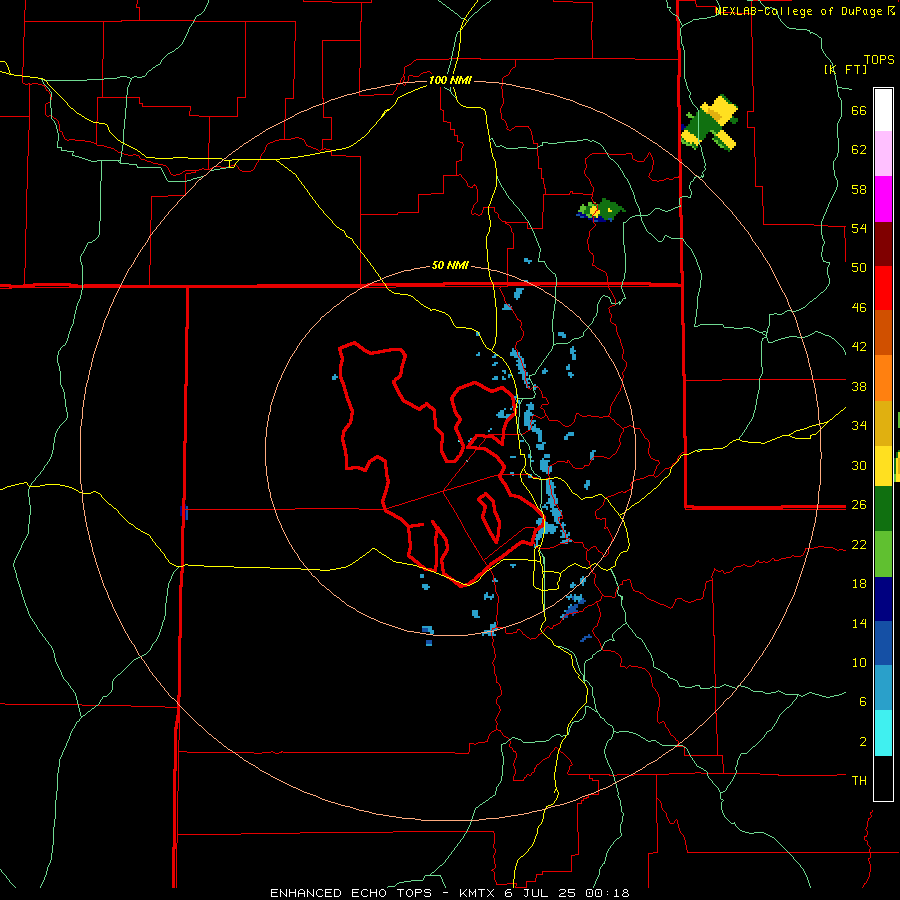
Task: Click the small island outline inside the lake
Action: (x=489, y=518)
